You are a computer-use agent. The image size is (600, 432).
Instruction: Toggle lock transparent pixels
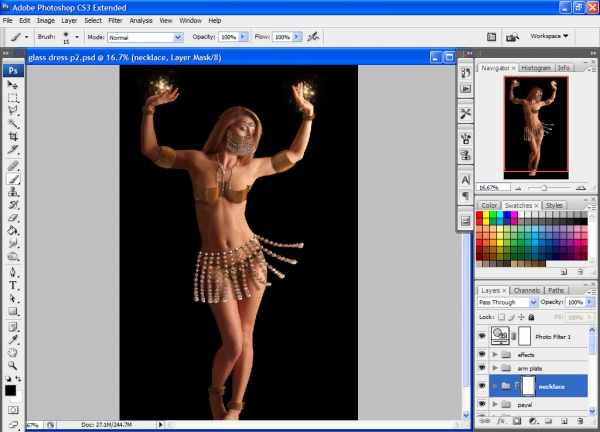point(501,317)
